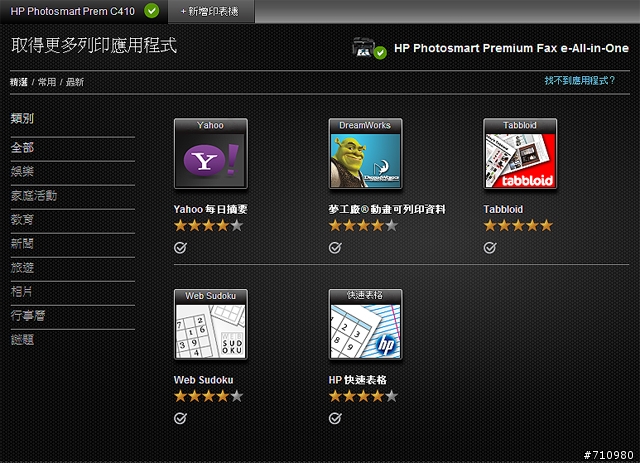Choose the 家庭活動 category
The image size is (640, 463).
[34, 196]
